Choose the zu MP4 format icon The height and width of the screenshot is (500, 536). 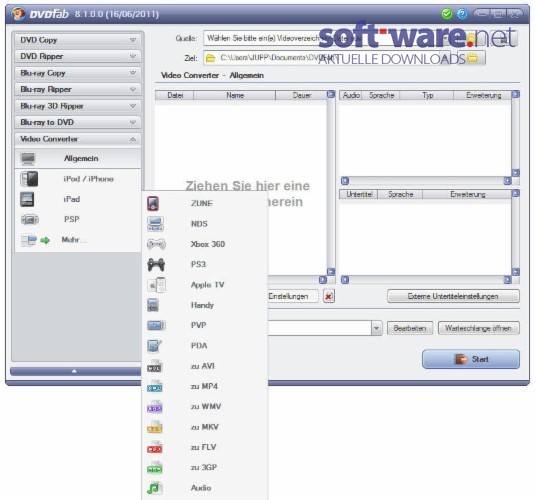[x=155, y=386]
